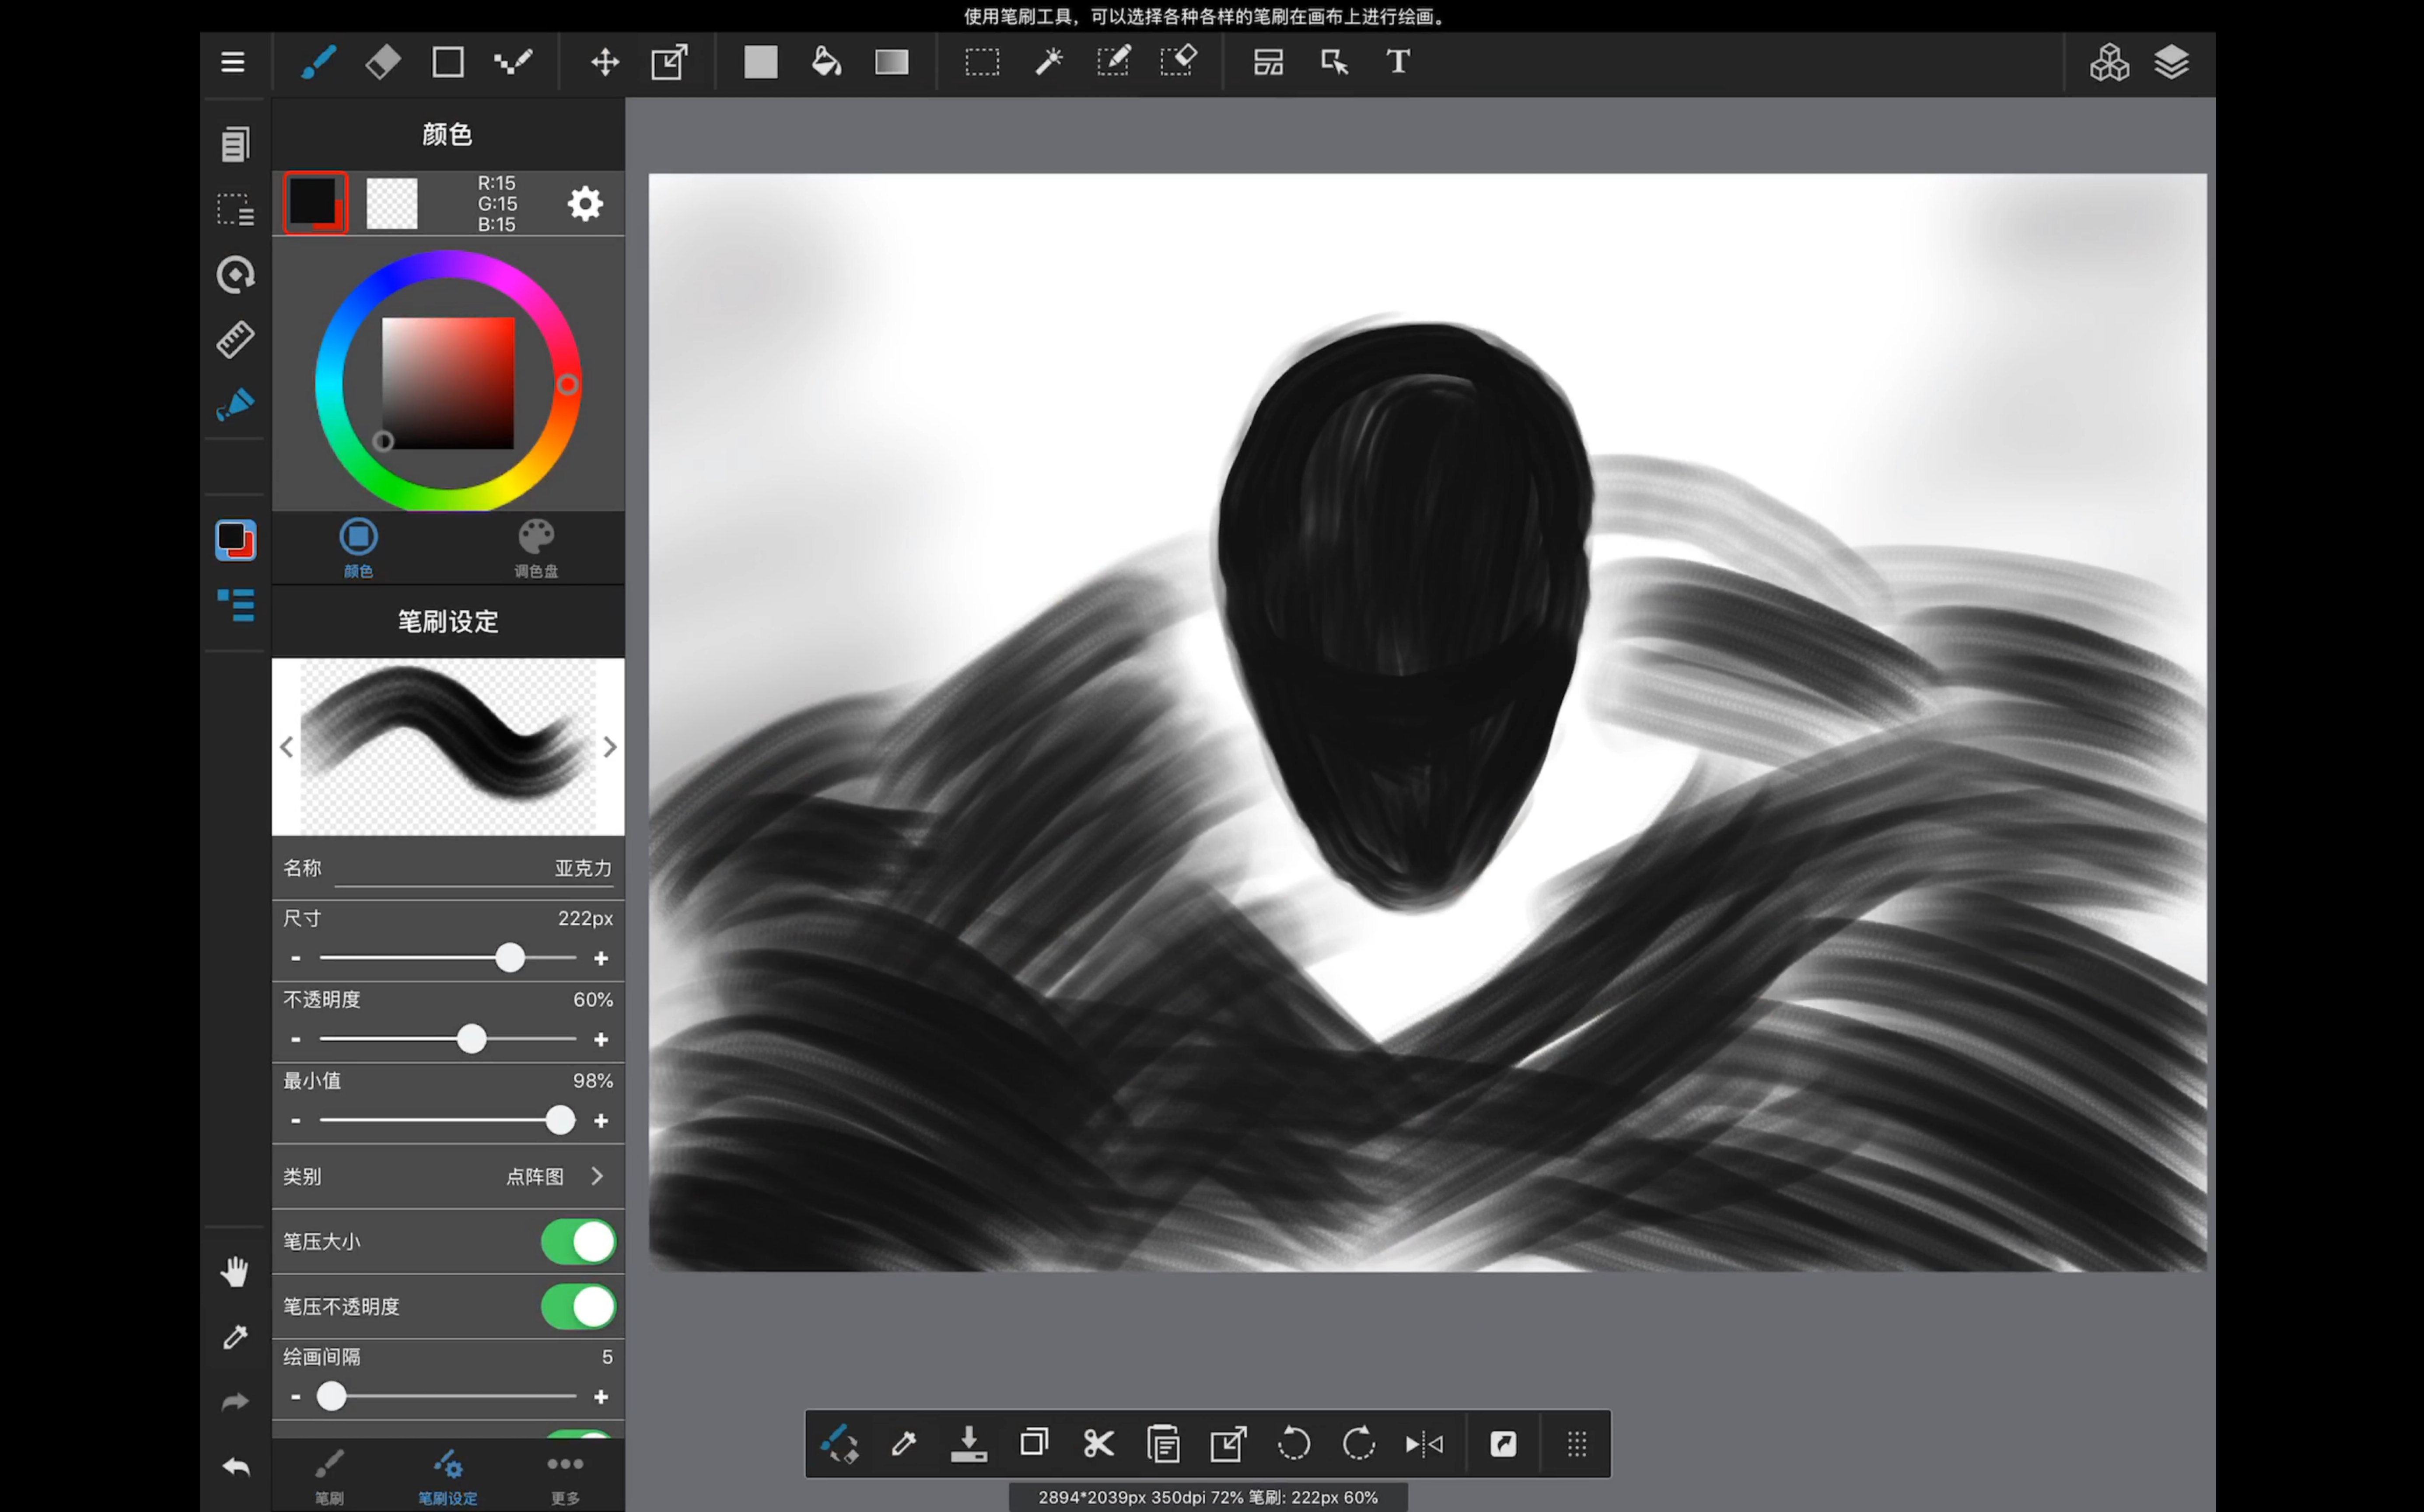Toggle the color panel sidebar icon

235,540
